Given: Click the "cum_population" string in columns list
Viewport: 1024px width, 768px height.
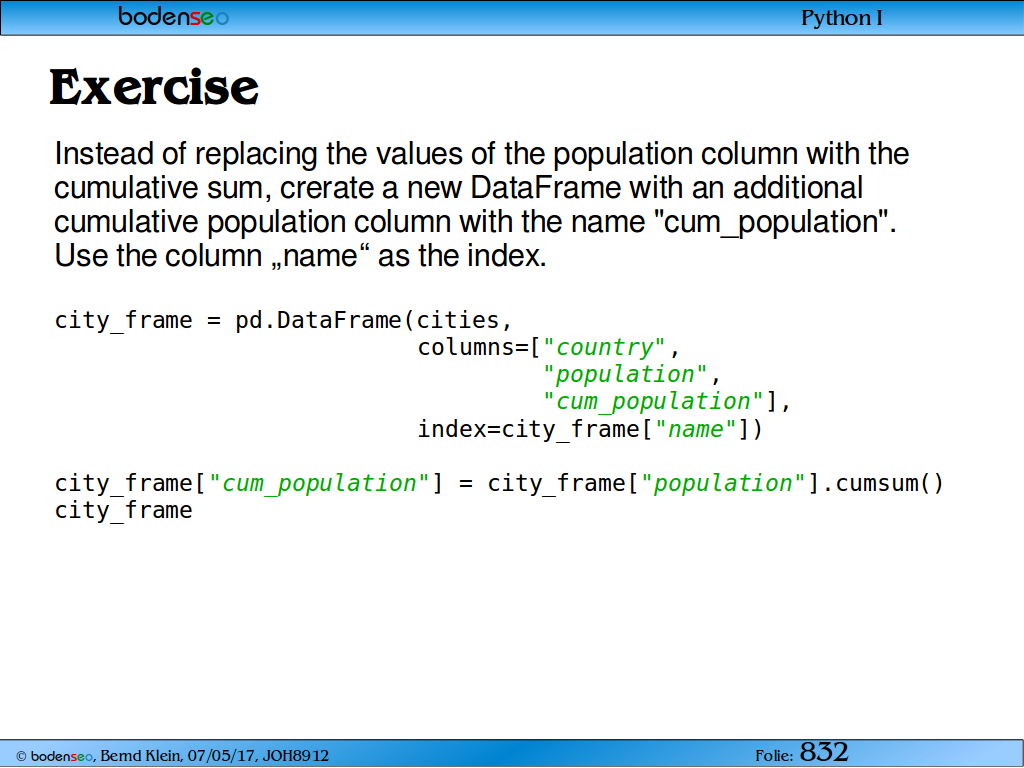Looking at the screenshot, I should (652, 402).
